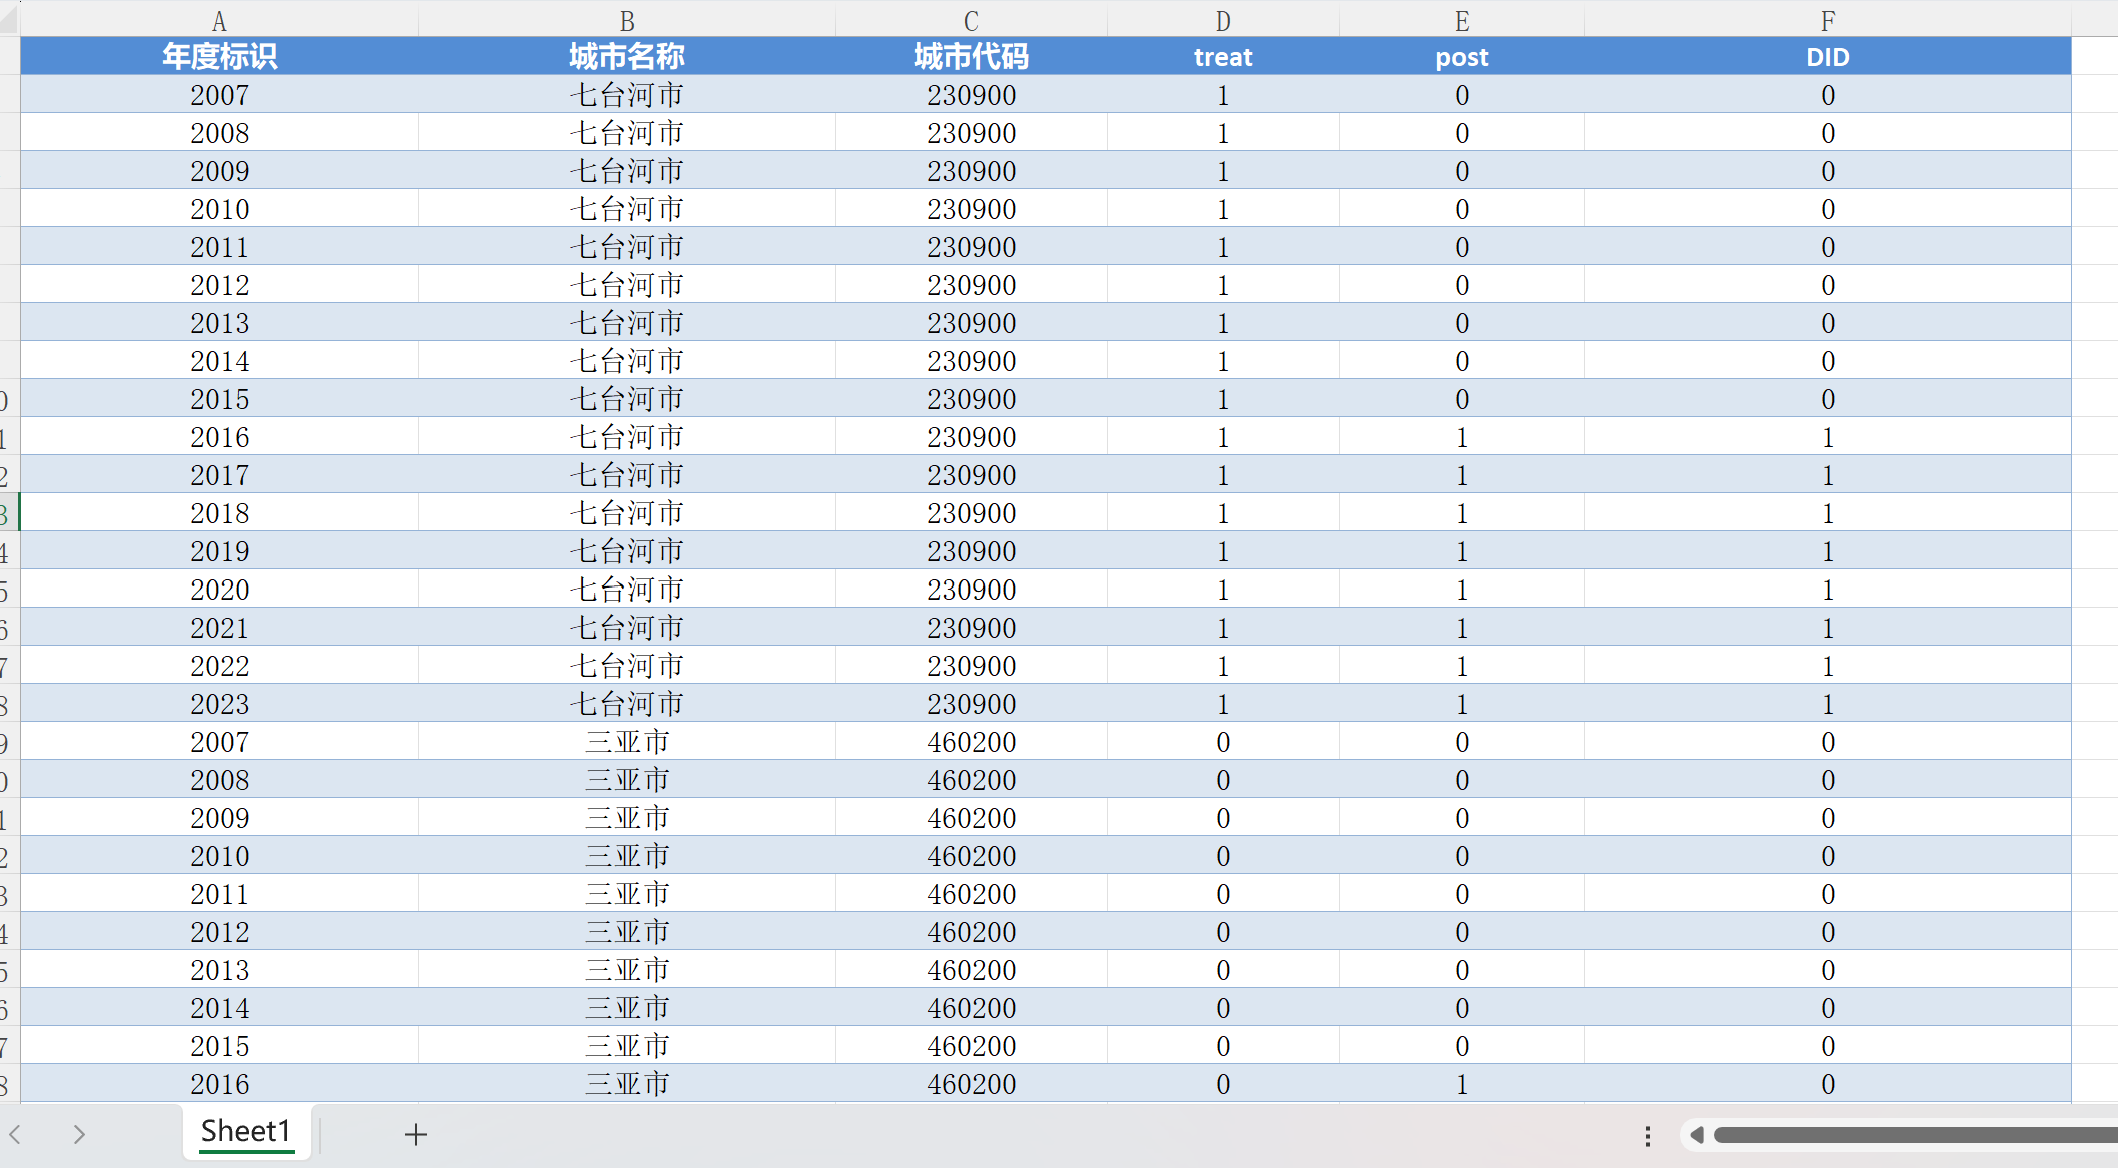The image size is (2118, 1170).
Task: Select column B header
Action: click(x=627, y=21)
